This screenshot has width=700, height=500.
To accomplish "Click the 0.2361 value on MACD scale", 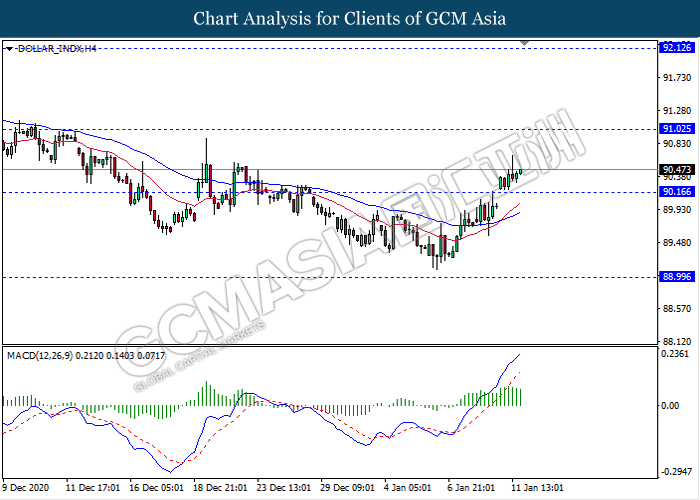I will click(x=677, y=353).
